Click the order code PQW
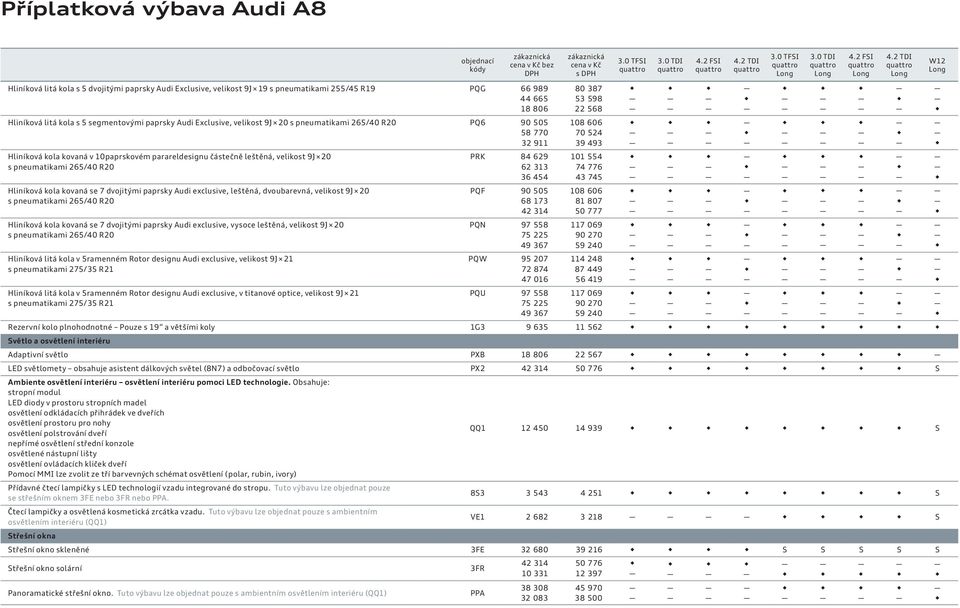 tap(478, 259)
